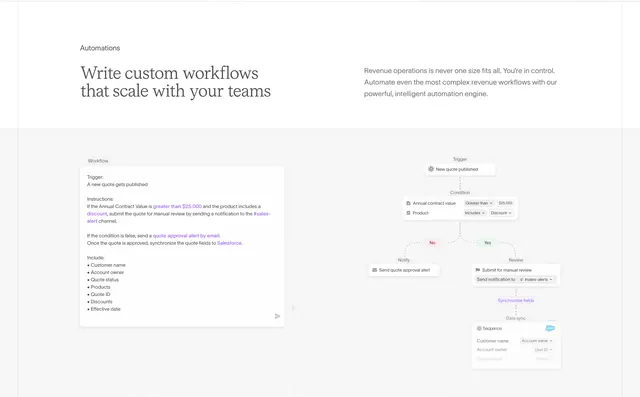Click the purple discount highlighted word
The height and width of the screenshot is (397, 640).
[97, 214]
